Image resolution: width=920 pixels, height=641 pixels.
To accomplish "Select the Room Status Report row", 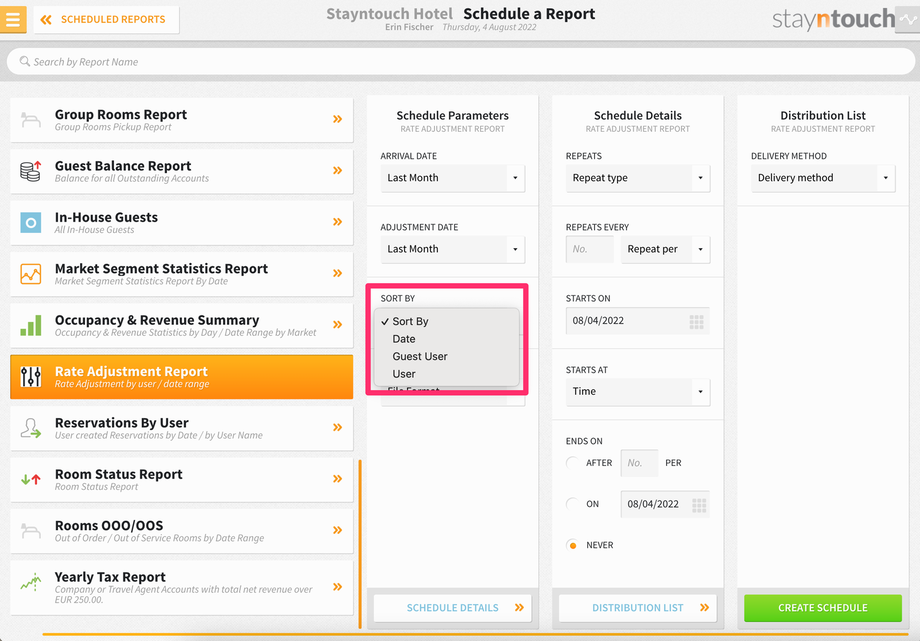I will click(x=181, y=480).
